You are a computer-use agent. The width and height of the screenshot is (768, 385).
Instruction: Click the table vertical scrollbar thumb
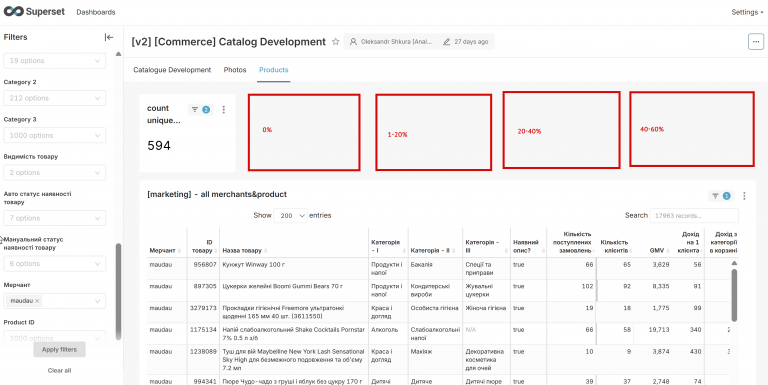pyautogui.click(x=734, y=295)
